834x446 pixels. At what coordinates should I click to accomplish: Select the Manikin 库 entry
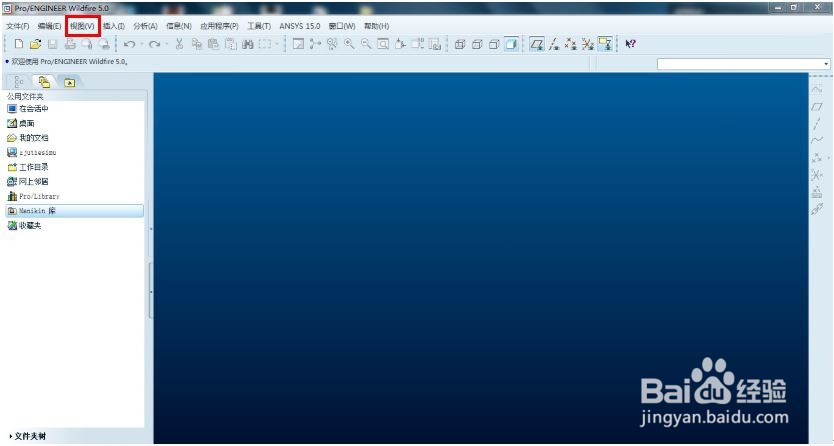click(x=74, y=211)
